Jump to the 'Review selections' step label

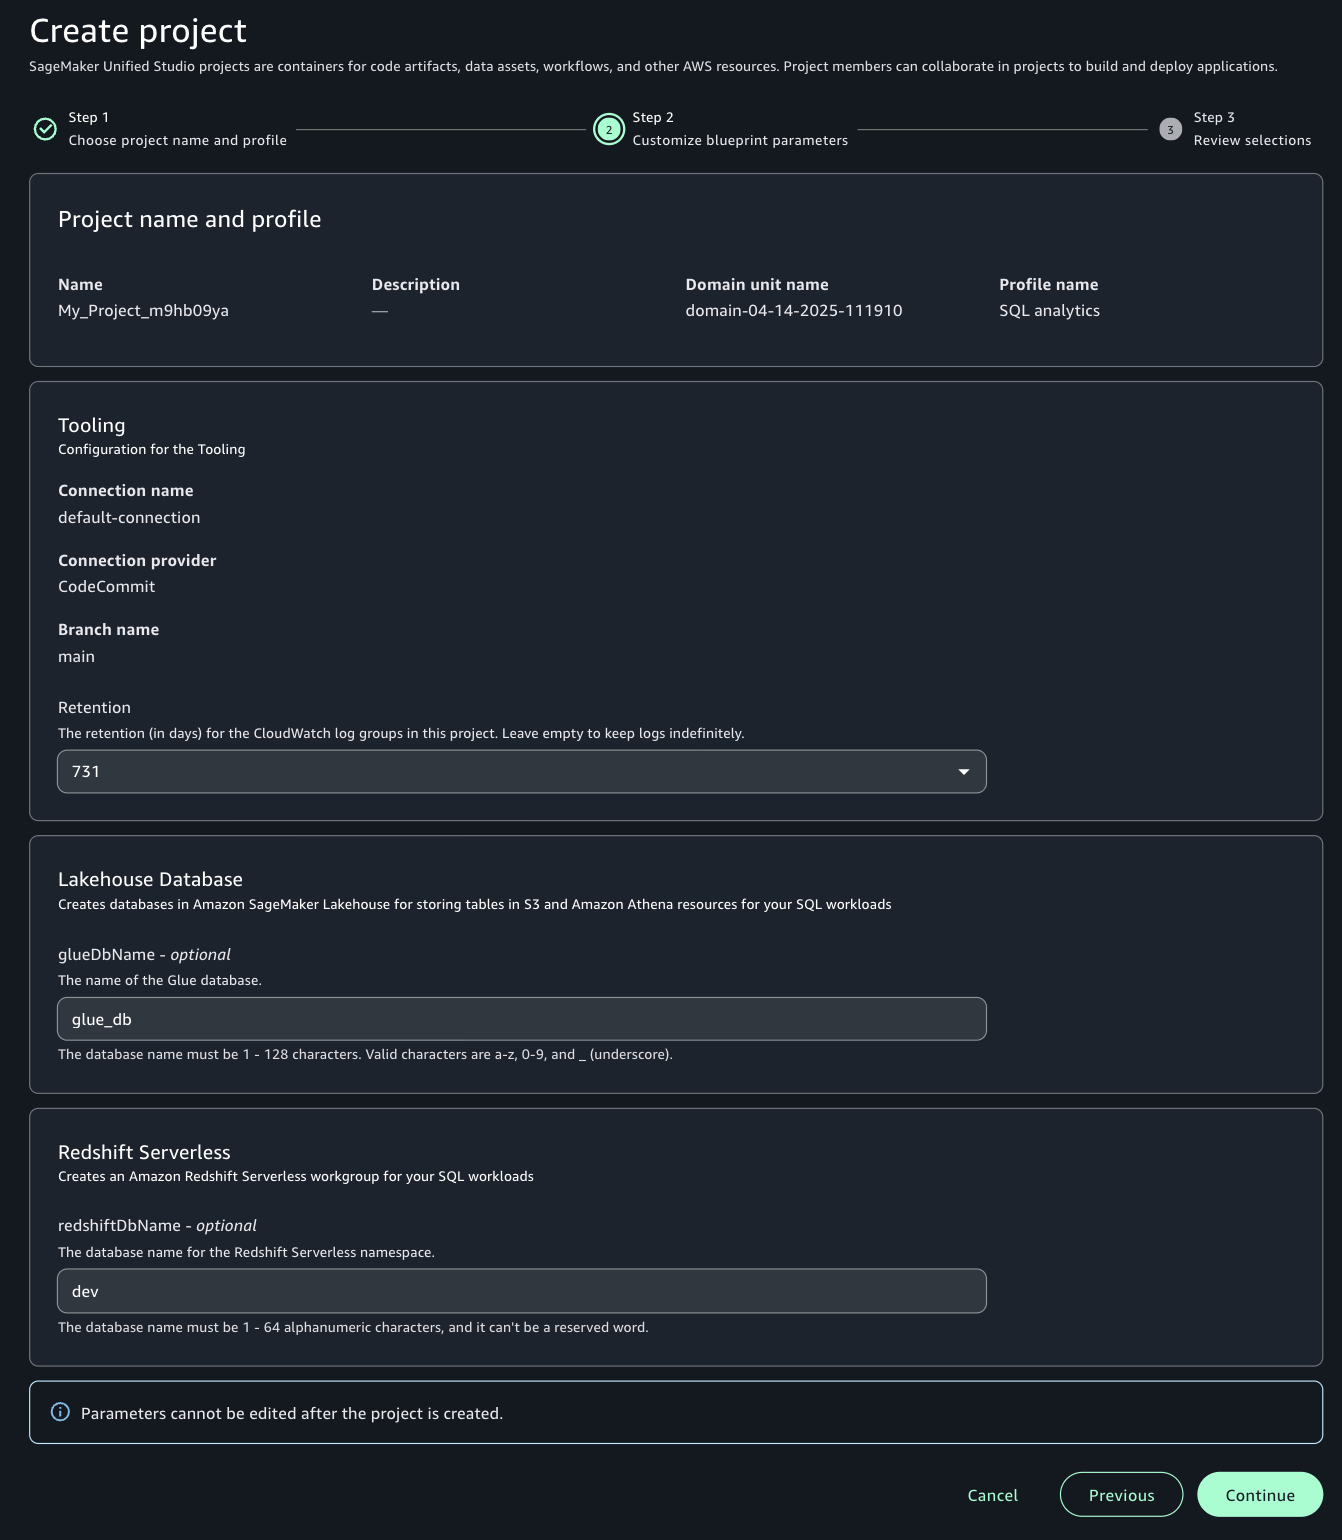1251,141
